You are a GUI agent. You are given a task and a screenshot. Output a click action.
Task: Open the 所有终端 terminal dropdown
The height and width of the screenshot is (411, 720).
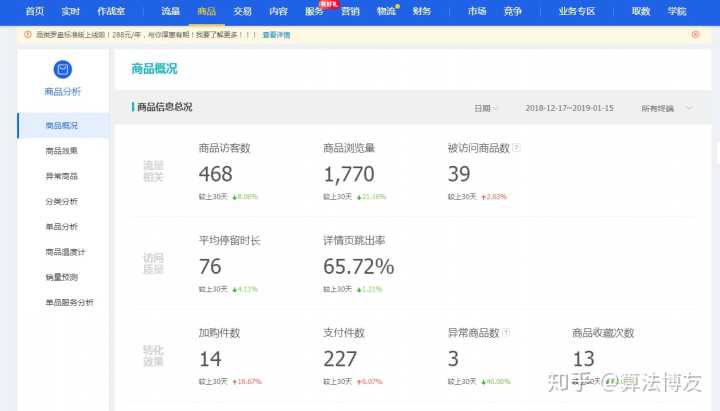click(x=666, y=108)
